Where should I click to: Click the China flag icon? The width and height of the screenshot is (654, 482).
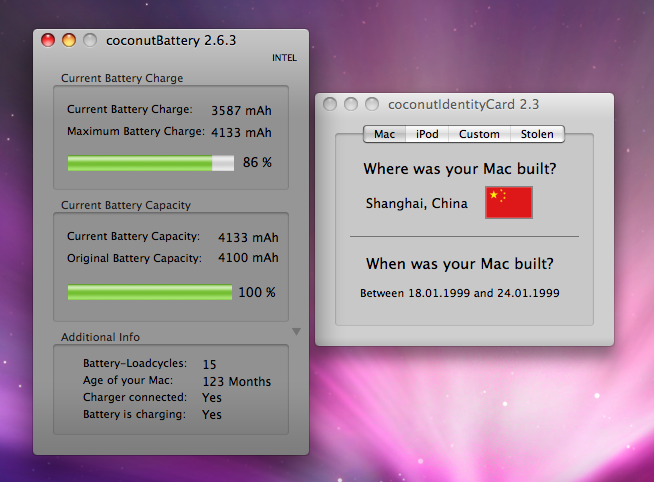(x=509, y=203)
